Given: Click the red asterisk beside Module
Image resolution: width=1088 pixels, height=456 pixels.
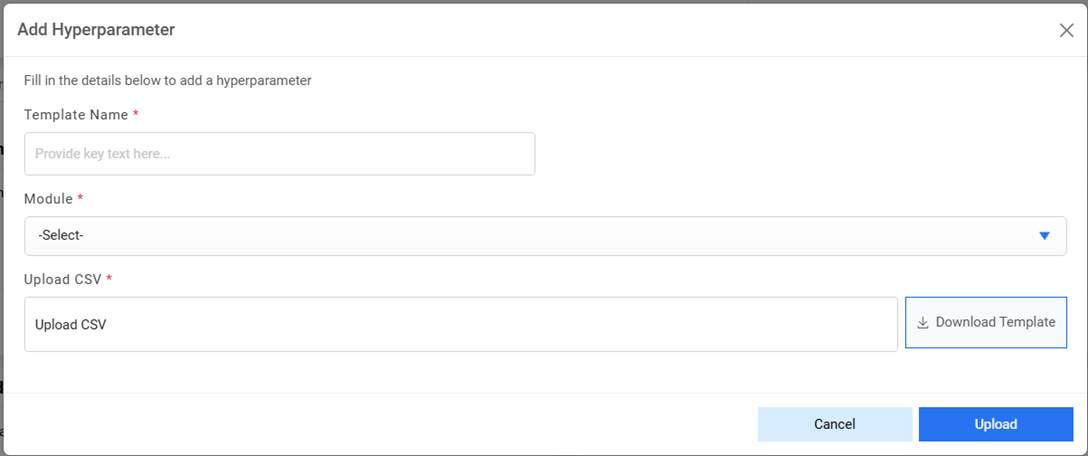Looking at the screenshot, I should coord(80,198).
